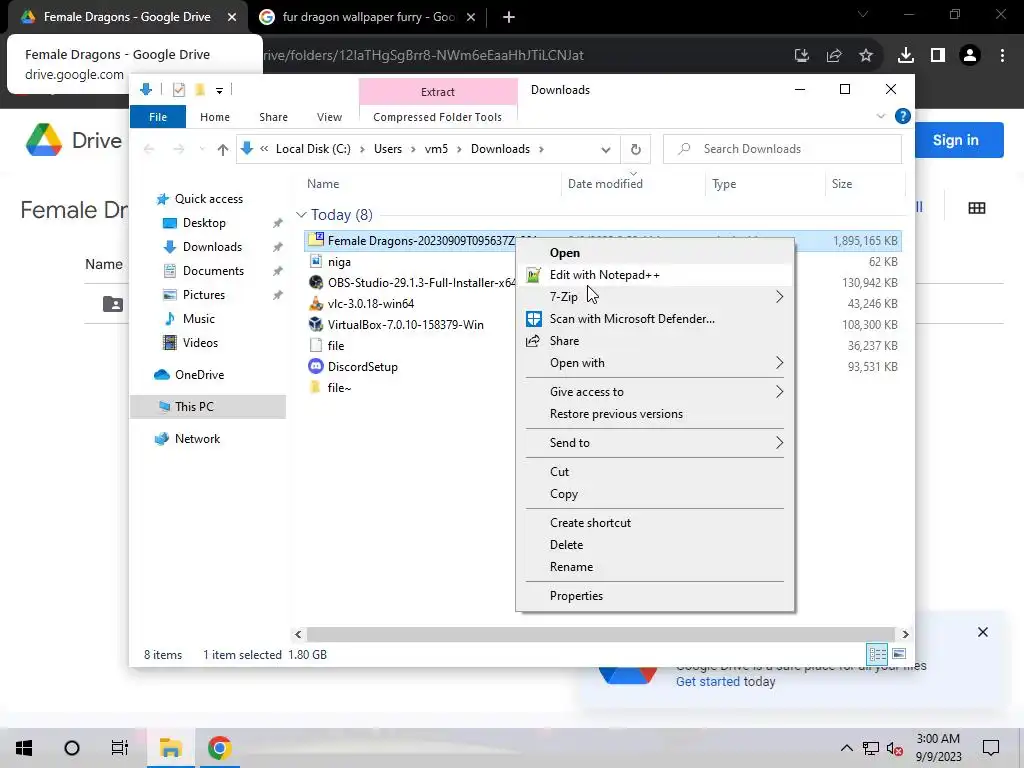1024x768 pixels.
Task: Select Network in navigation pane
Action: [197, 439]
